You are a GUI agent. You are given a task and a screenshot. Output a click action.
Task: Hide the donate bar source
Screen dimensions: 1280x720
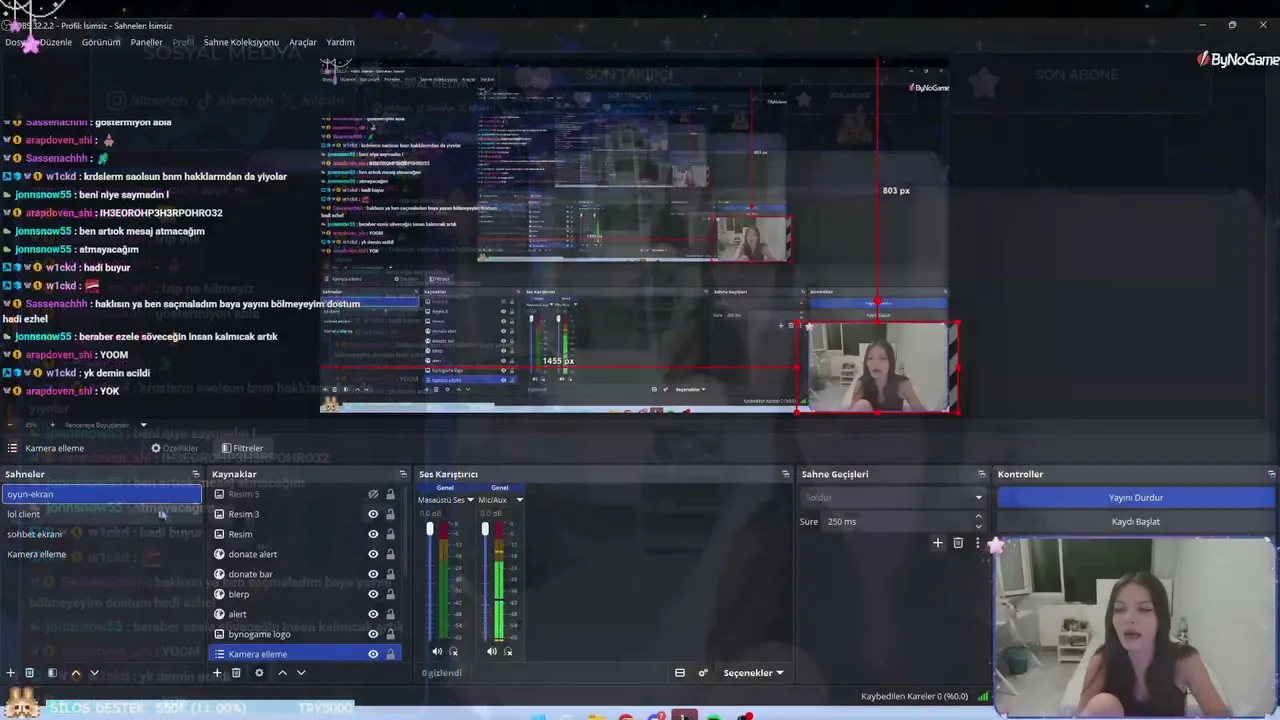[x=373, y=574]
